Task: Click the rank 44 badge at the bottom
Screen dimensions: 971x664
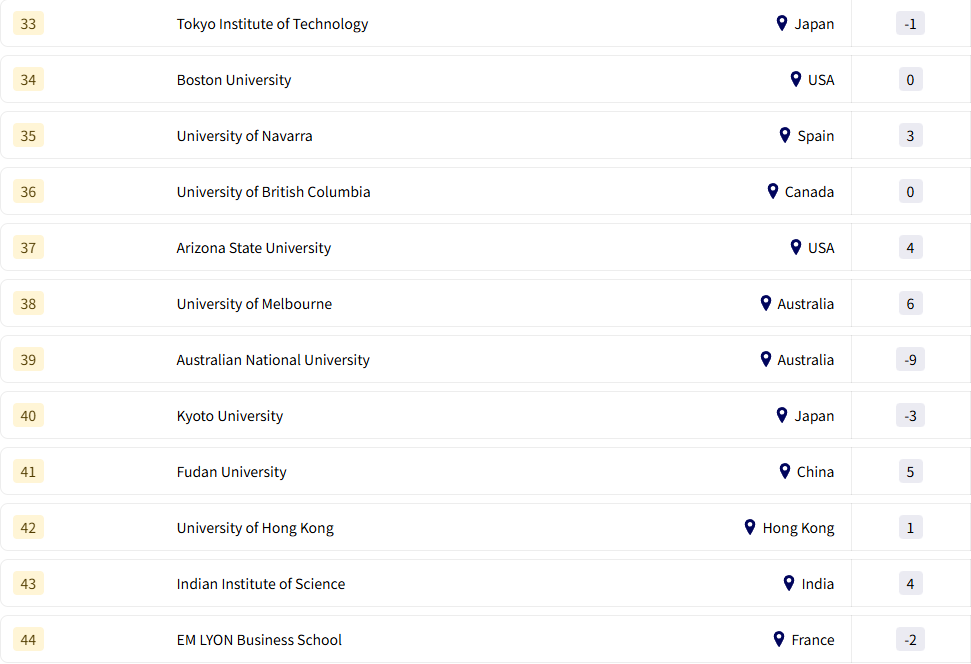Action: coord(28,639)
